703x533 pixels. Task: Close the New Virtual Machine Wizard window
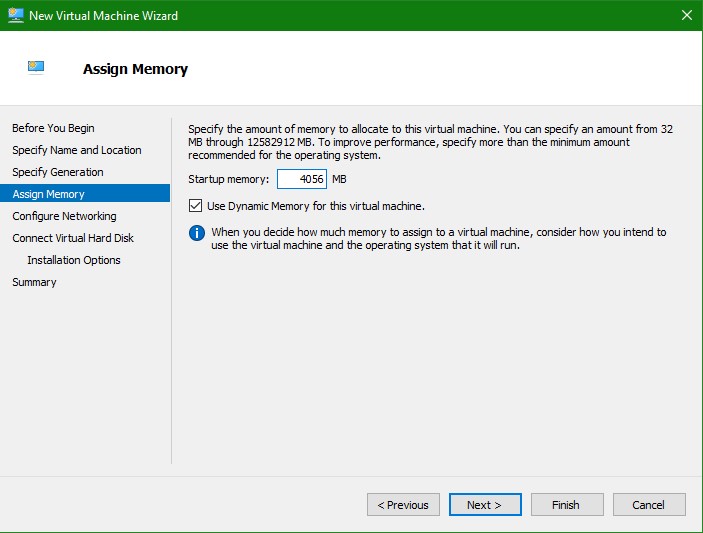click(686, 15)
